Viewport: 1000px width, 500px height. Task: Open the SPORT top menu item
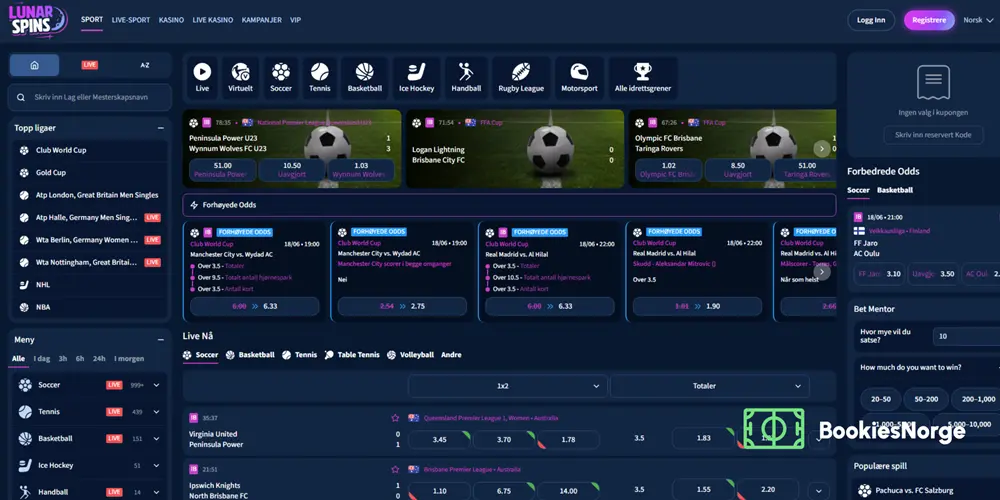click(x=92, y=20)
